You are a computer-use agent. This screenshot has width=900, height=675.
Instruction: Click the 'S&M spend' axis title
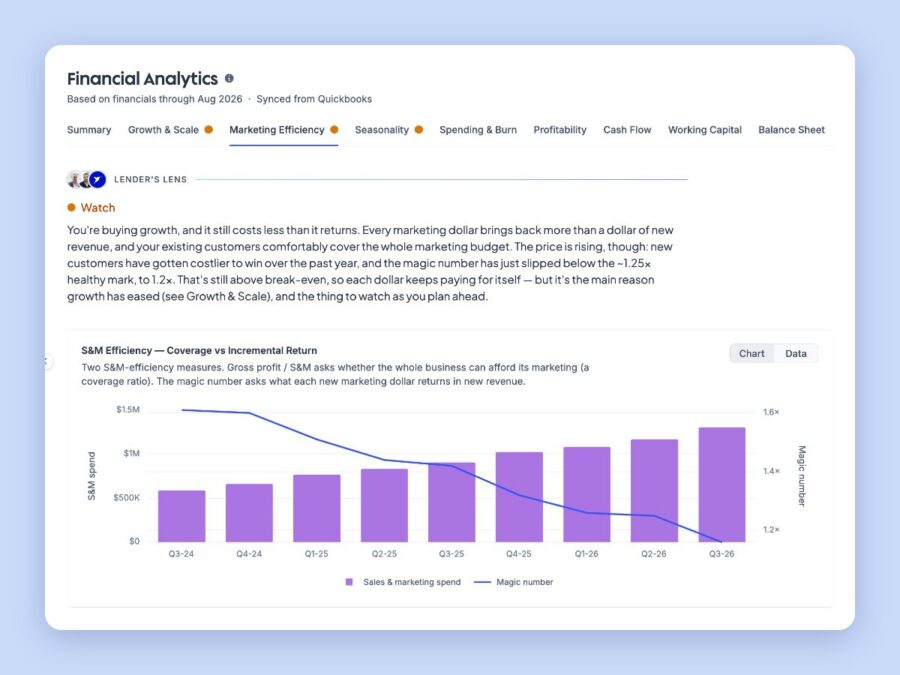(x=91, y=476)
